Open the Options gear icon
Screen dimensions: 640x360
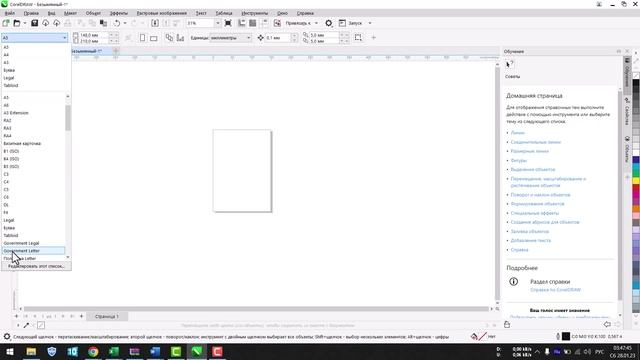329,23
